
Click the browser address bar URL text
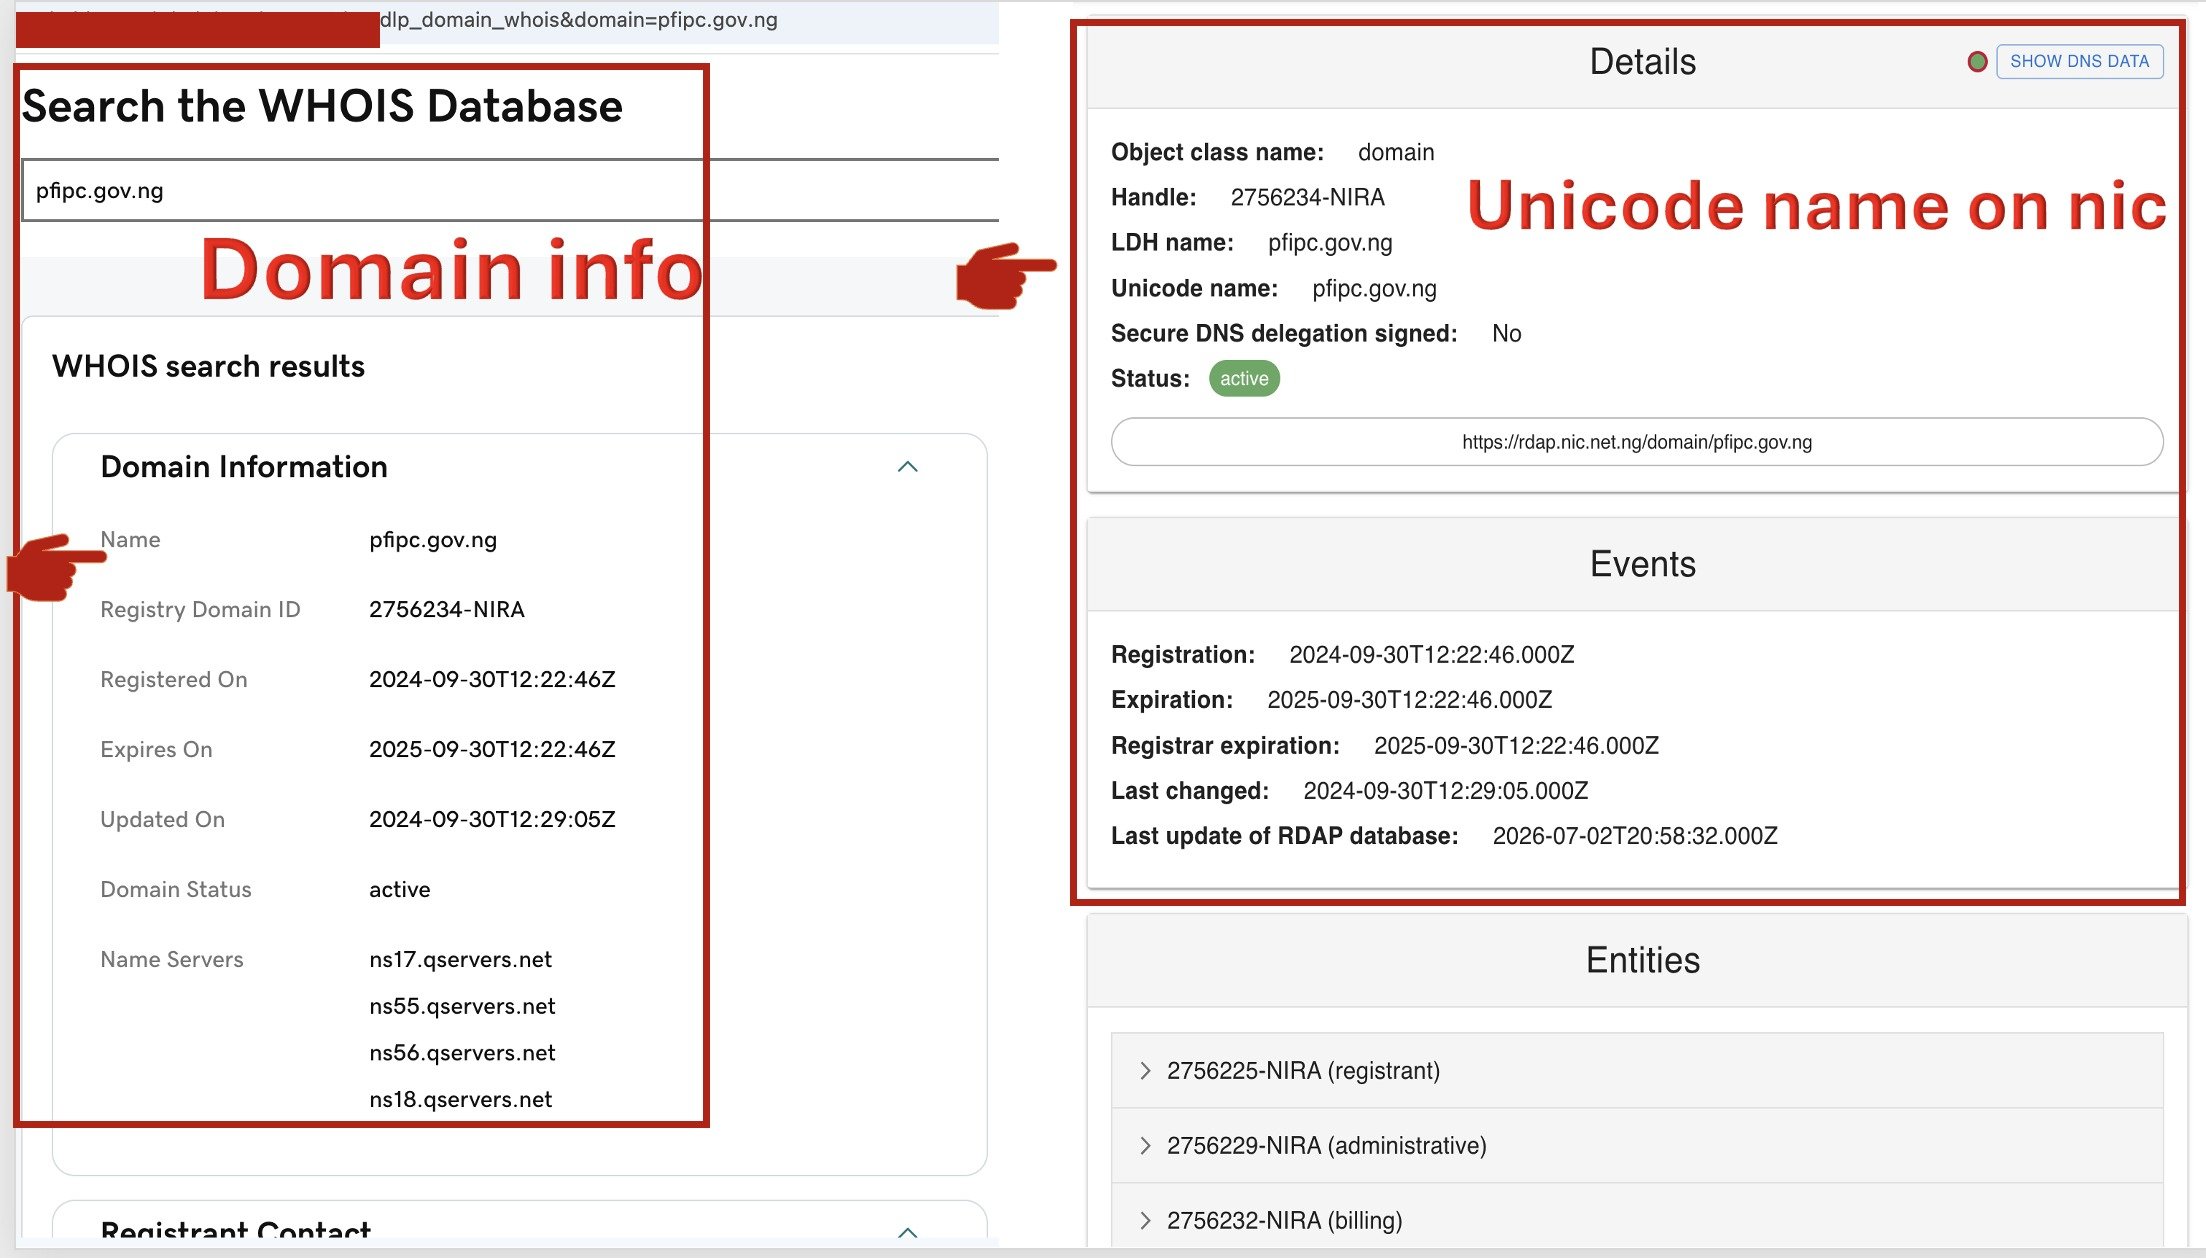pos(579,20)
